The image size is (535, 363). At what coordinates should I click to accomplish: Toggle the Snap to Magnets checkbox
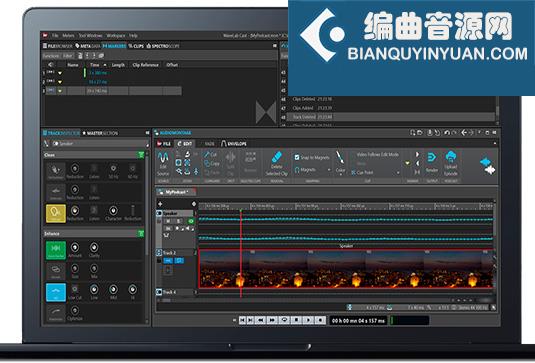click(x=297, y=157)
